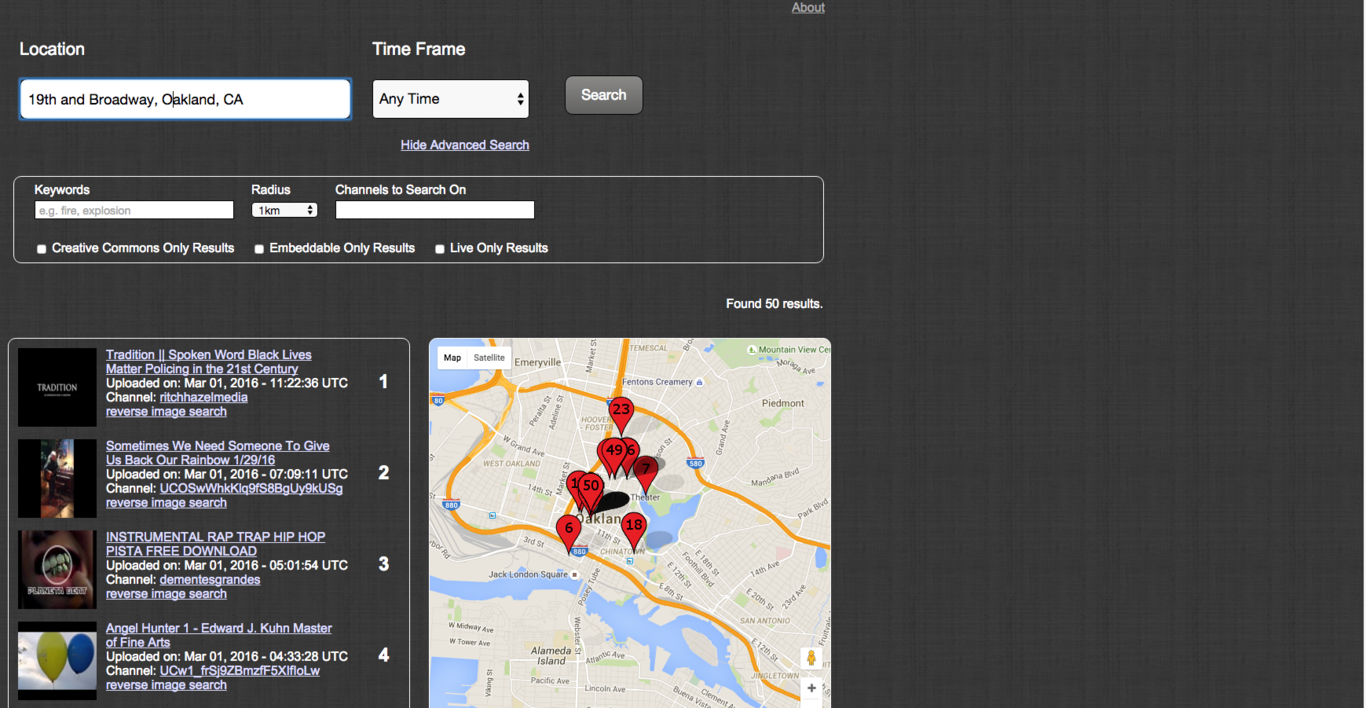This screenshot has height=708, width=1366.
Task: Click the balloons thumbnail for result 4
Action: (x=57, y=660)
